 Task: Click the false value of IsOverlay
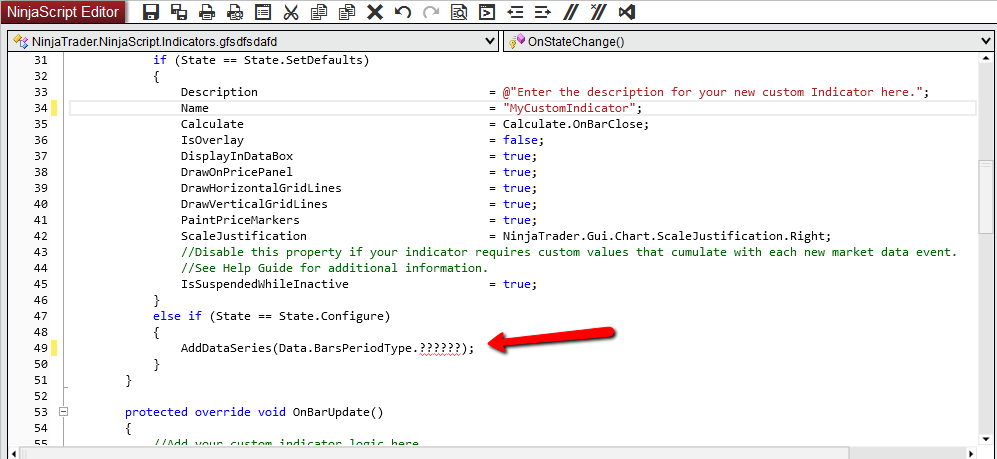pyautogui.click(x=519, y=140)
